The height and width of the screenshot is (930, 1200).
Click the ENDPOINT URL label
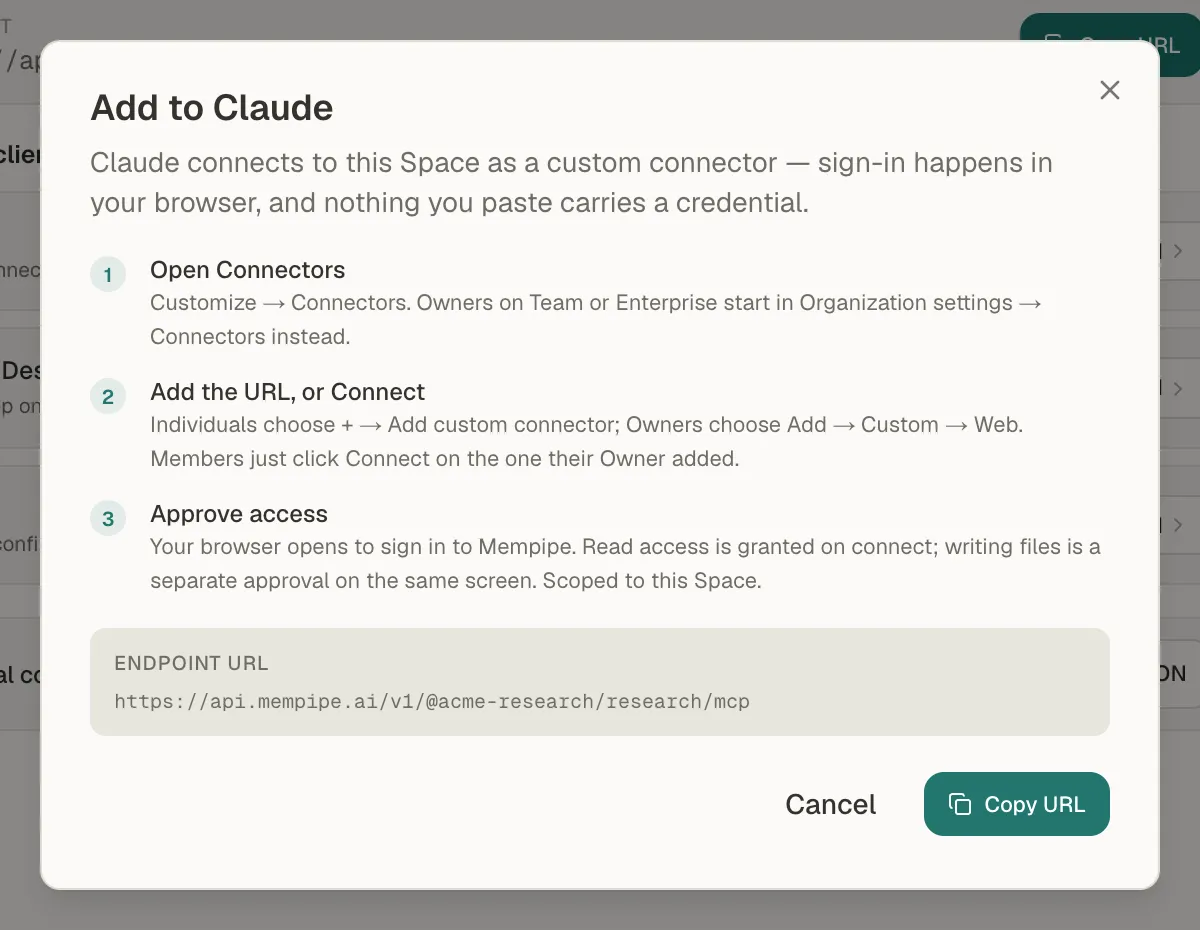point(191,663)
